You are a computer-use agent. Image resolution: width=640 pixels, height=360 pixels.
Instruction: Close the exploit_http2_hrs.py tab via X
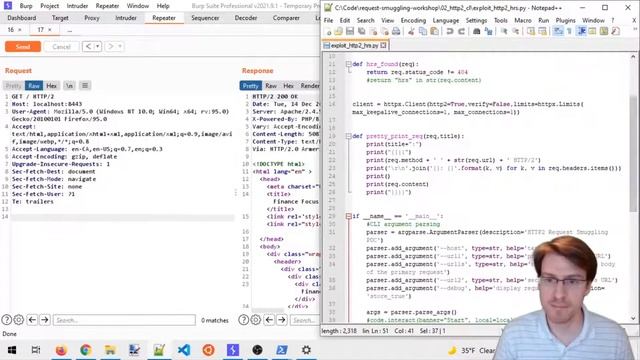click(x=383, y=45)
